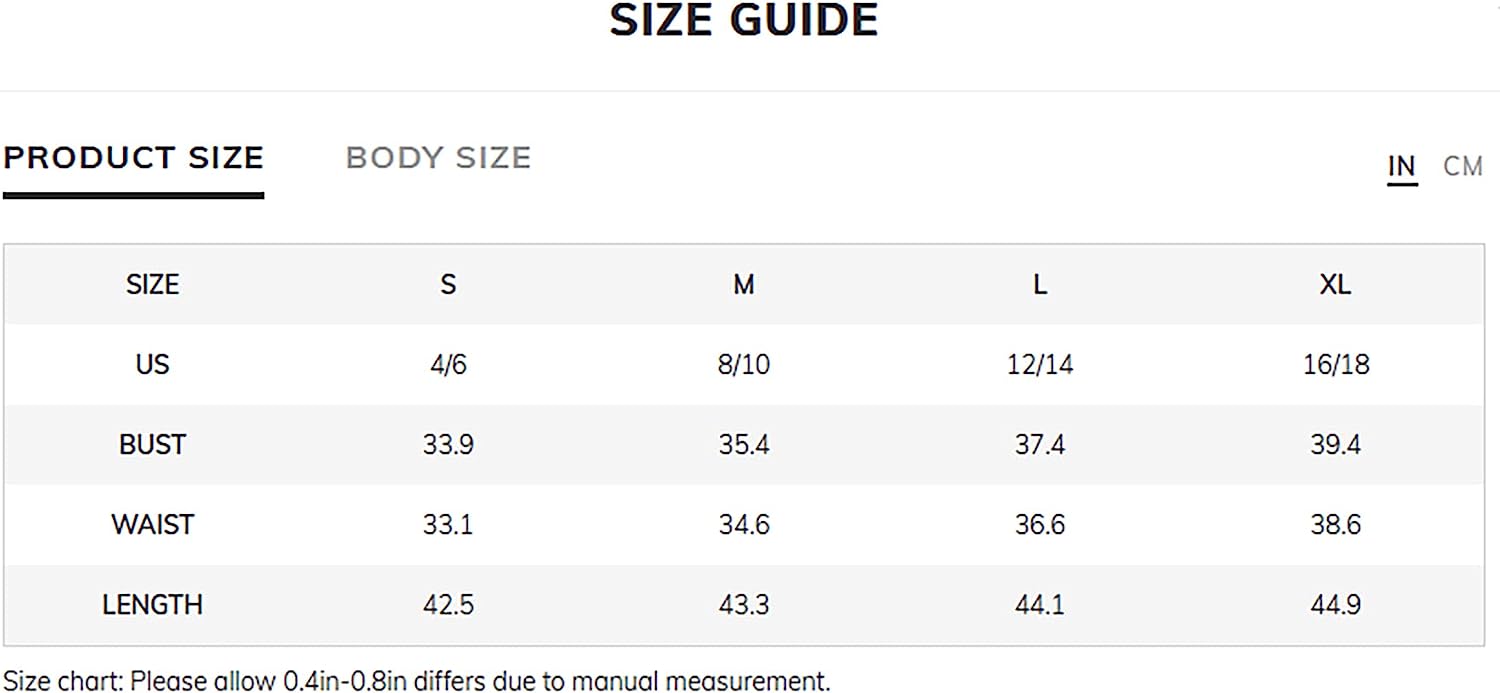Click the US size 4/6 cell

pyautogui.click(x=448, y=365)
